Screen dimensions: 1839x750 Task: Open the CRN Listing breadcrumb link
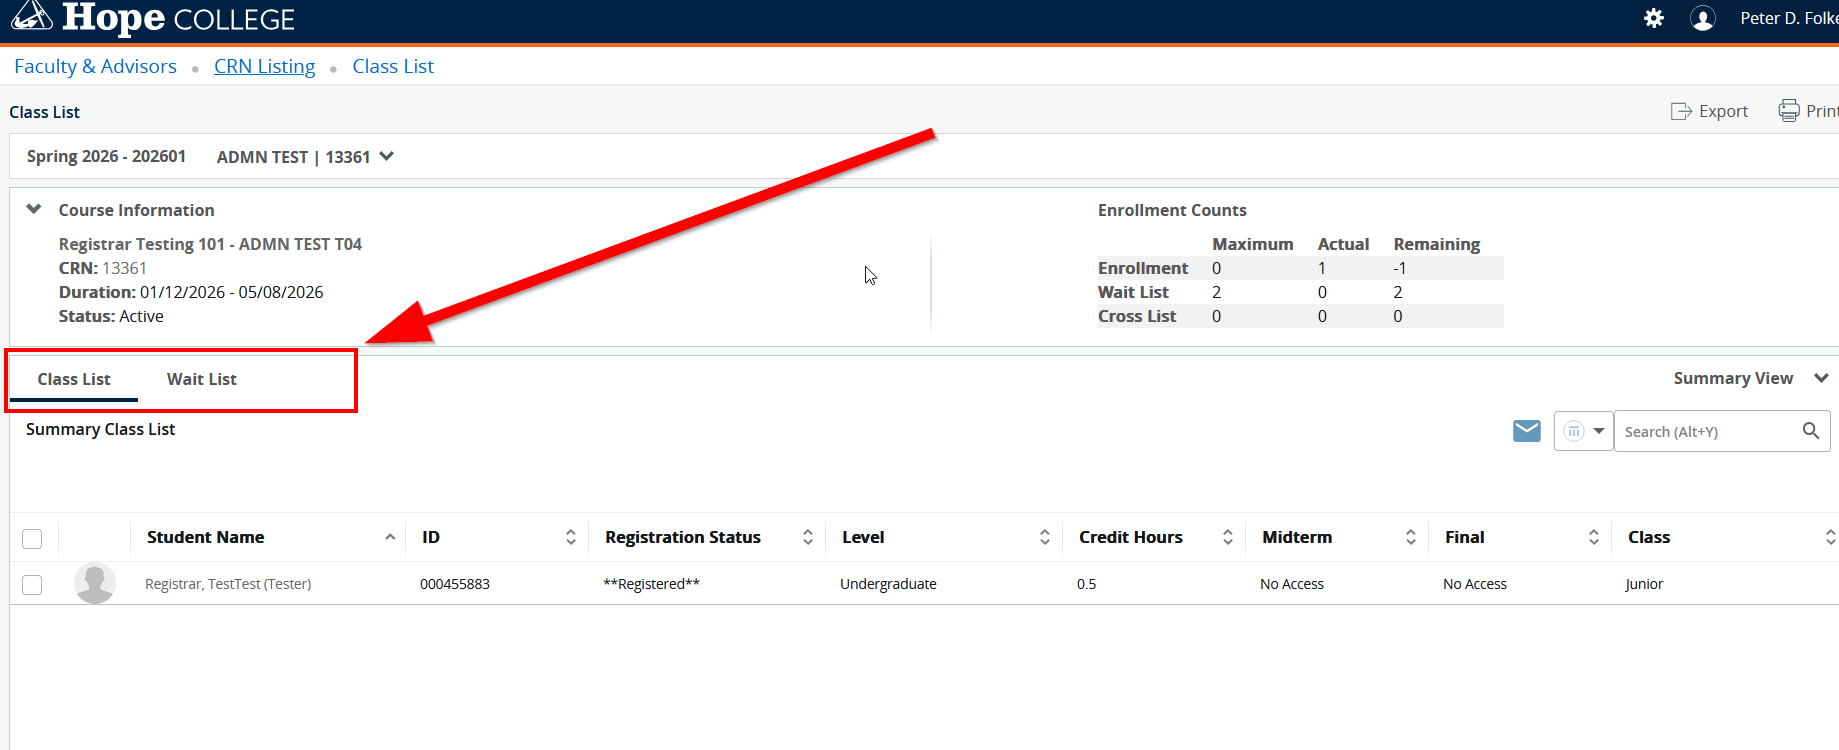[x=264, y=66]
